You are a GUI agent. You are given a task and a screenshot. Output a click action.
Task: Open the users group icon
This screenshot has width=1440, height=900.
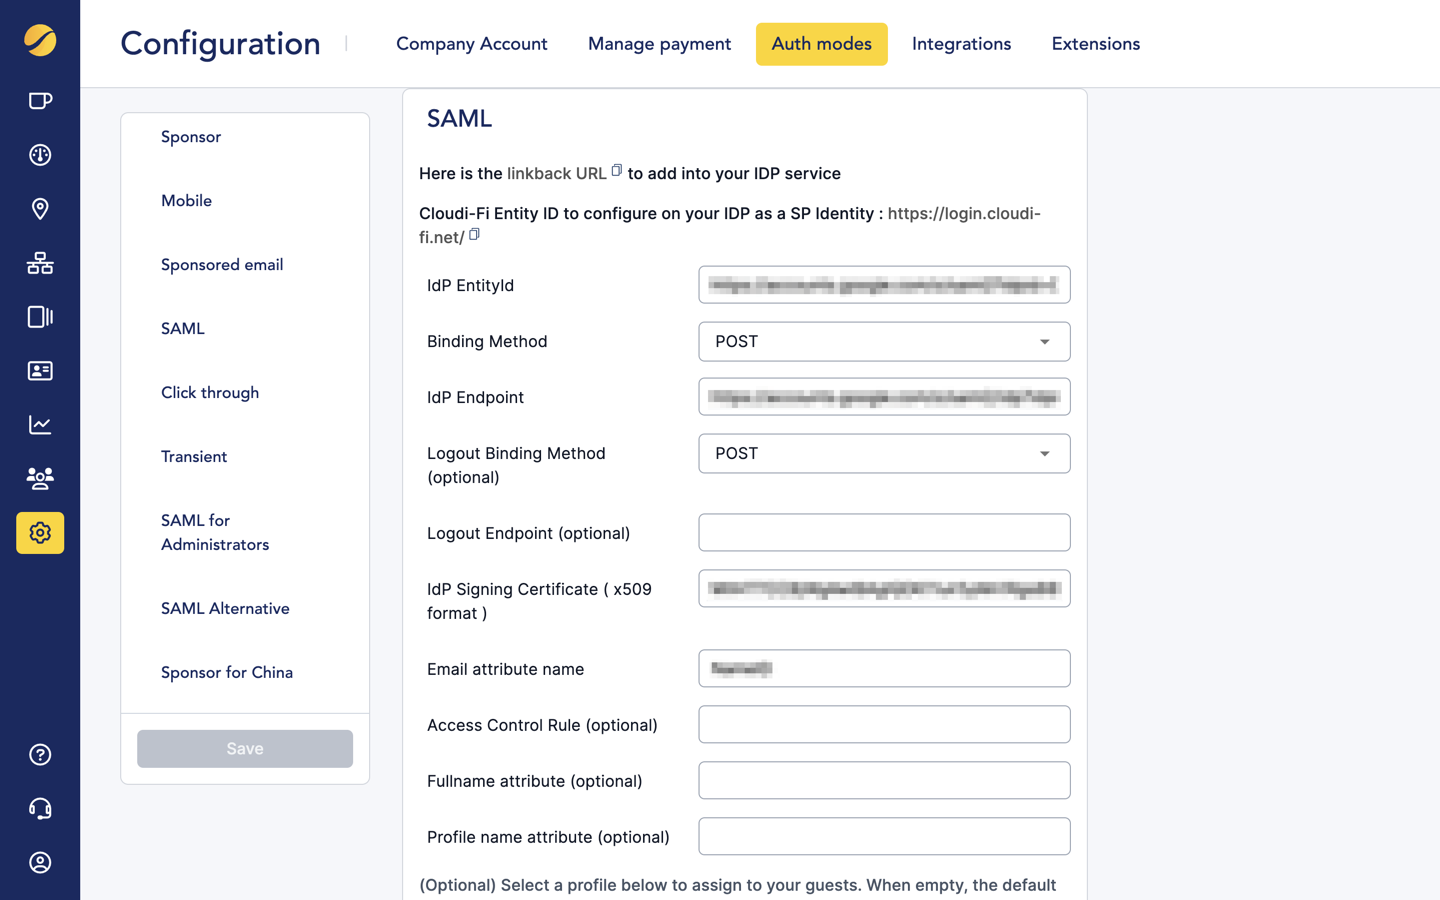click(x=40, y=478)
